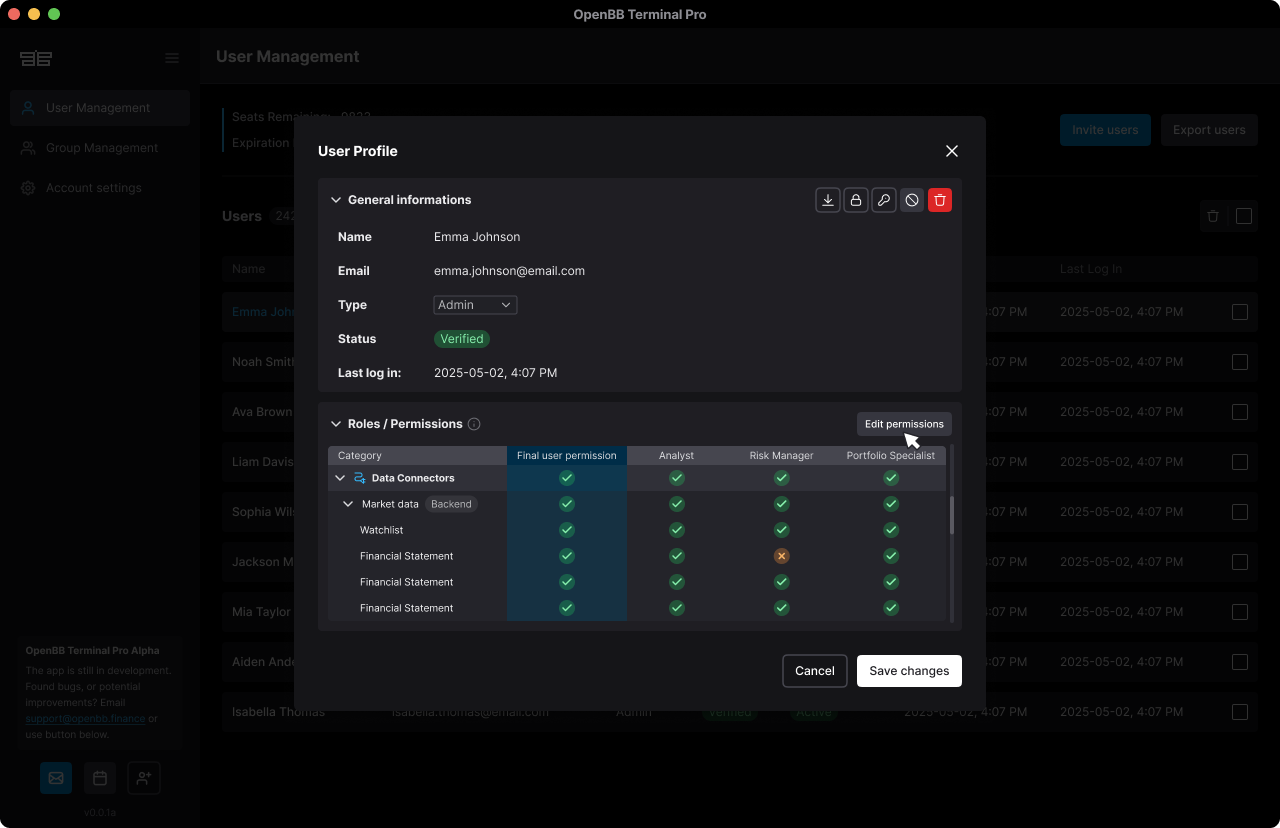This screenshot has width=1280, height=828.
Task: Click the Data Connectors check under Risk Manager
Action: [x=782, y=478]
